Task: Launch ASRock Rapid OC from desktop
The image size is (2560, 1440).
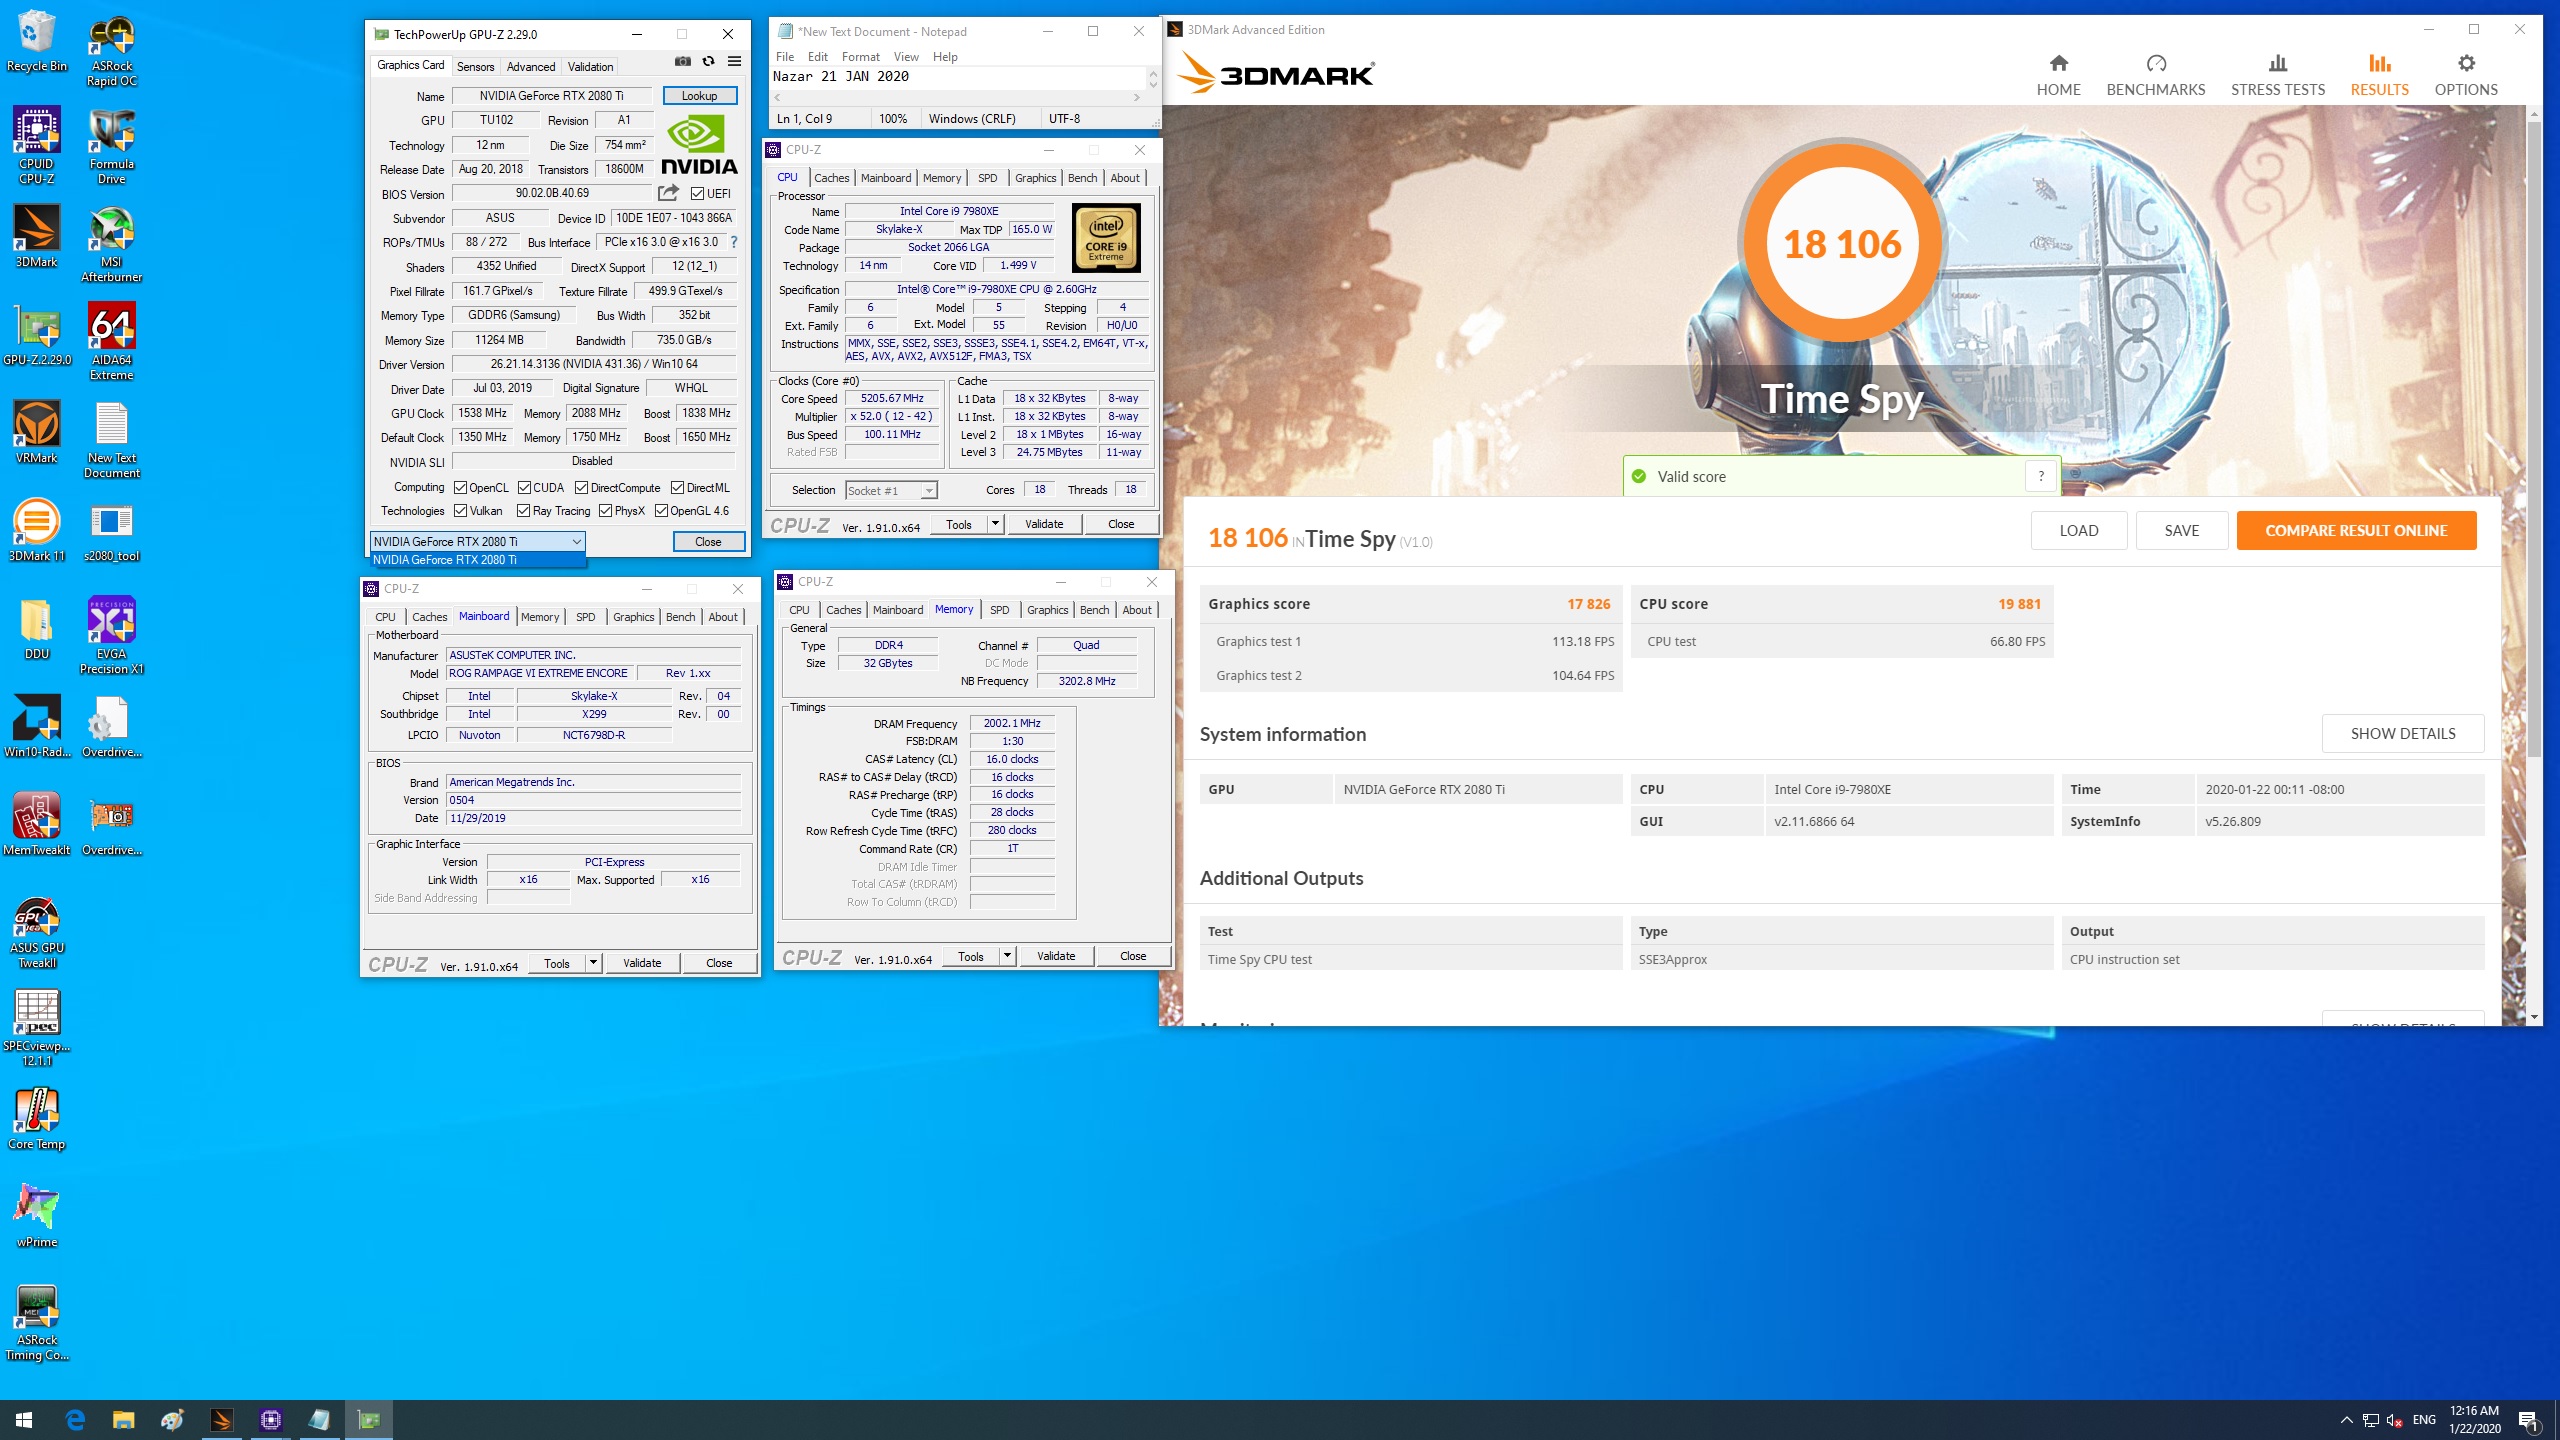Action: [x=111, y=50]
